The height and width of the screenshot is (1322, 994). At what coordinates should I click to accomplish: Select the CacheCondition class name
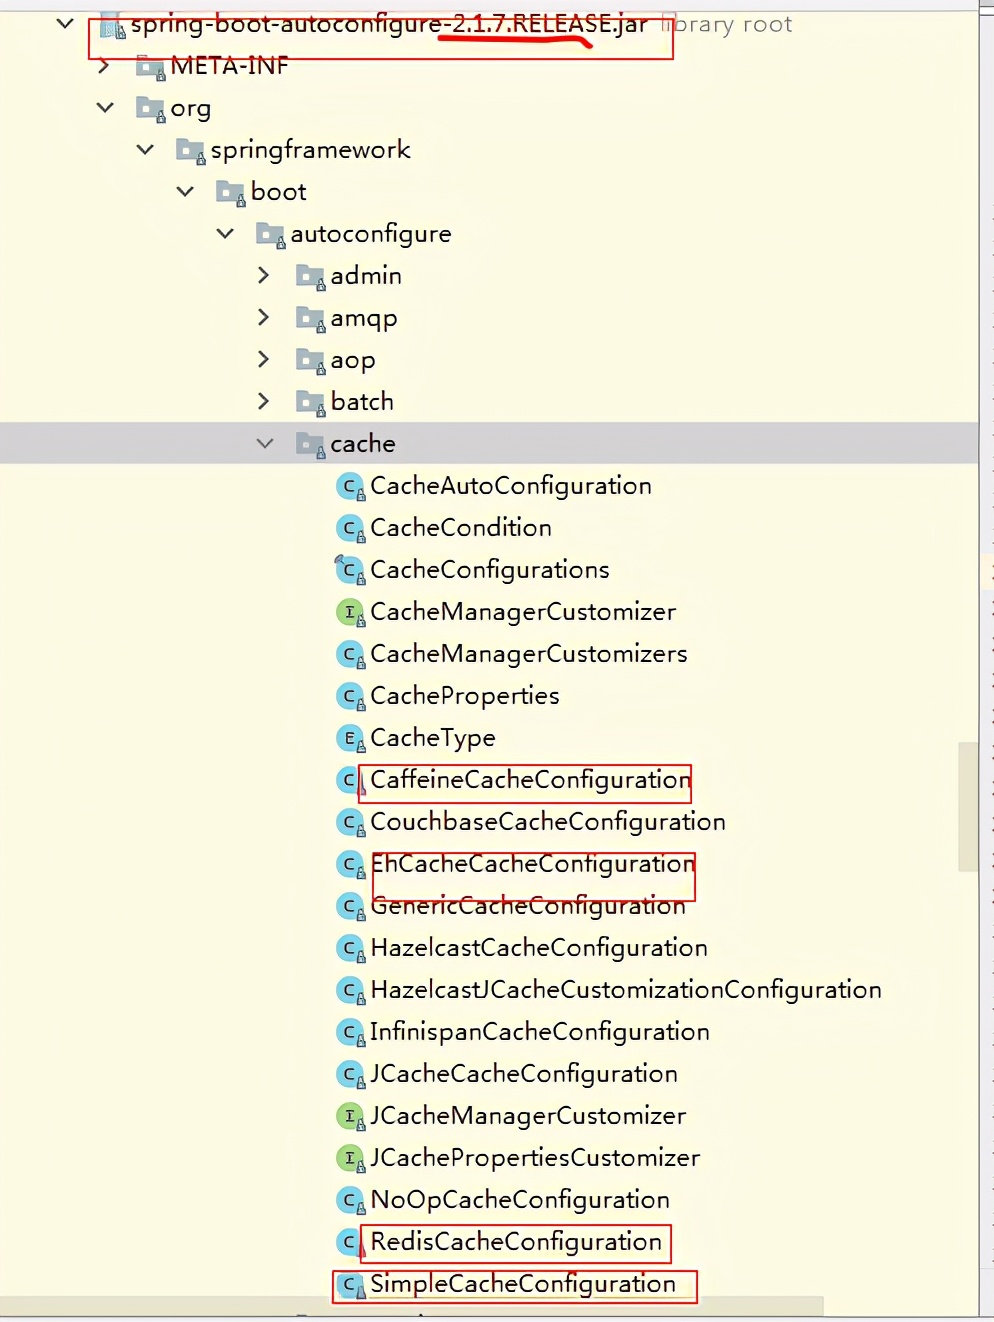[x=461, y=528]
